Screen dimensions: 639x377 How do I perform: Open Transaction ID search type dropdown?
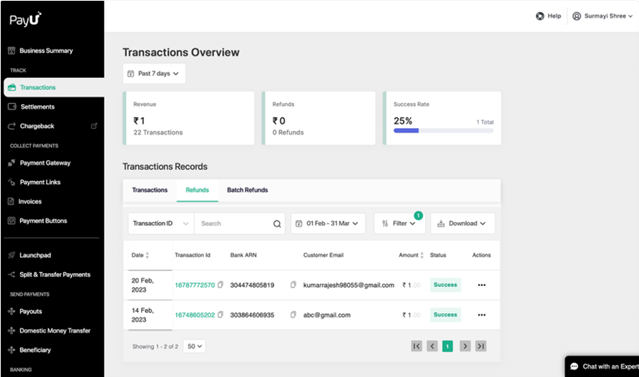pos(161,223)
